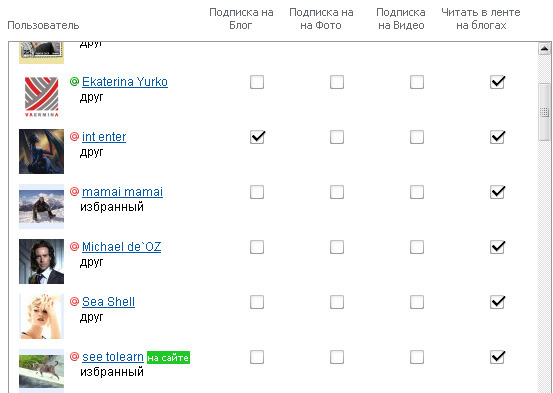
Task: Open the mamai mamai profile link
Action: 122,192
